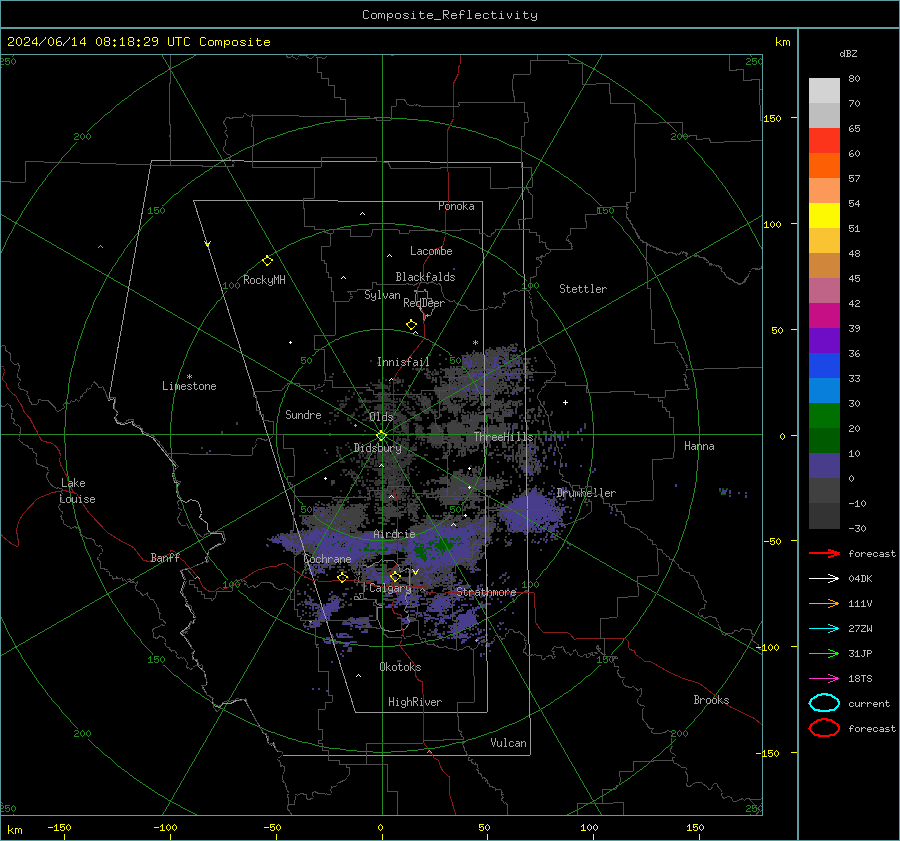Click the Composite_Reflectivity title
Screen dimensions: 900x841
(x=450, y=15)
